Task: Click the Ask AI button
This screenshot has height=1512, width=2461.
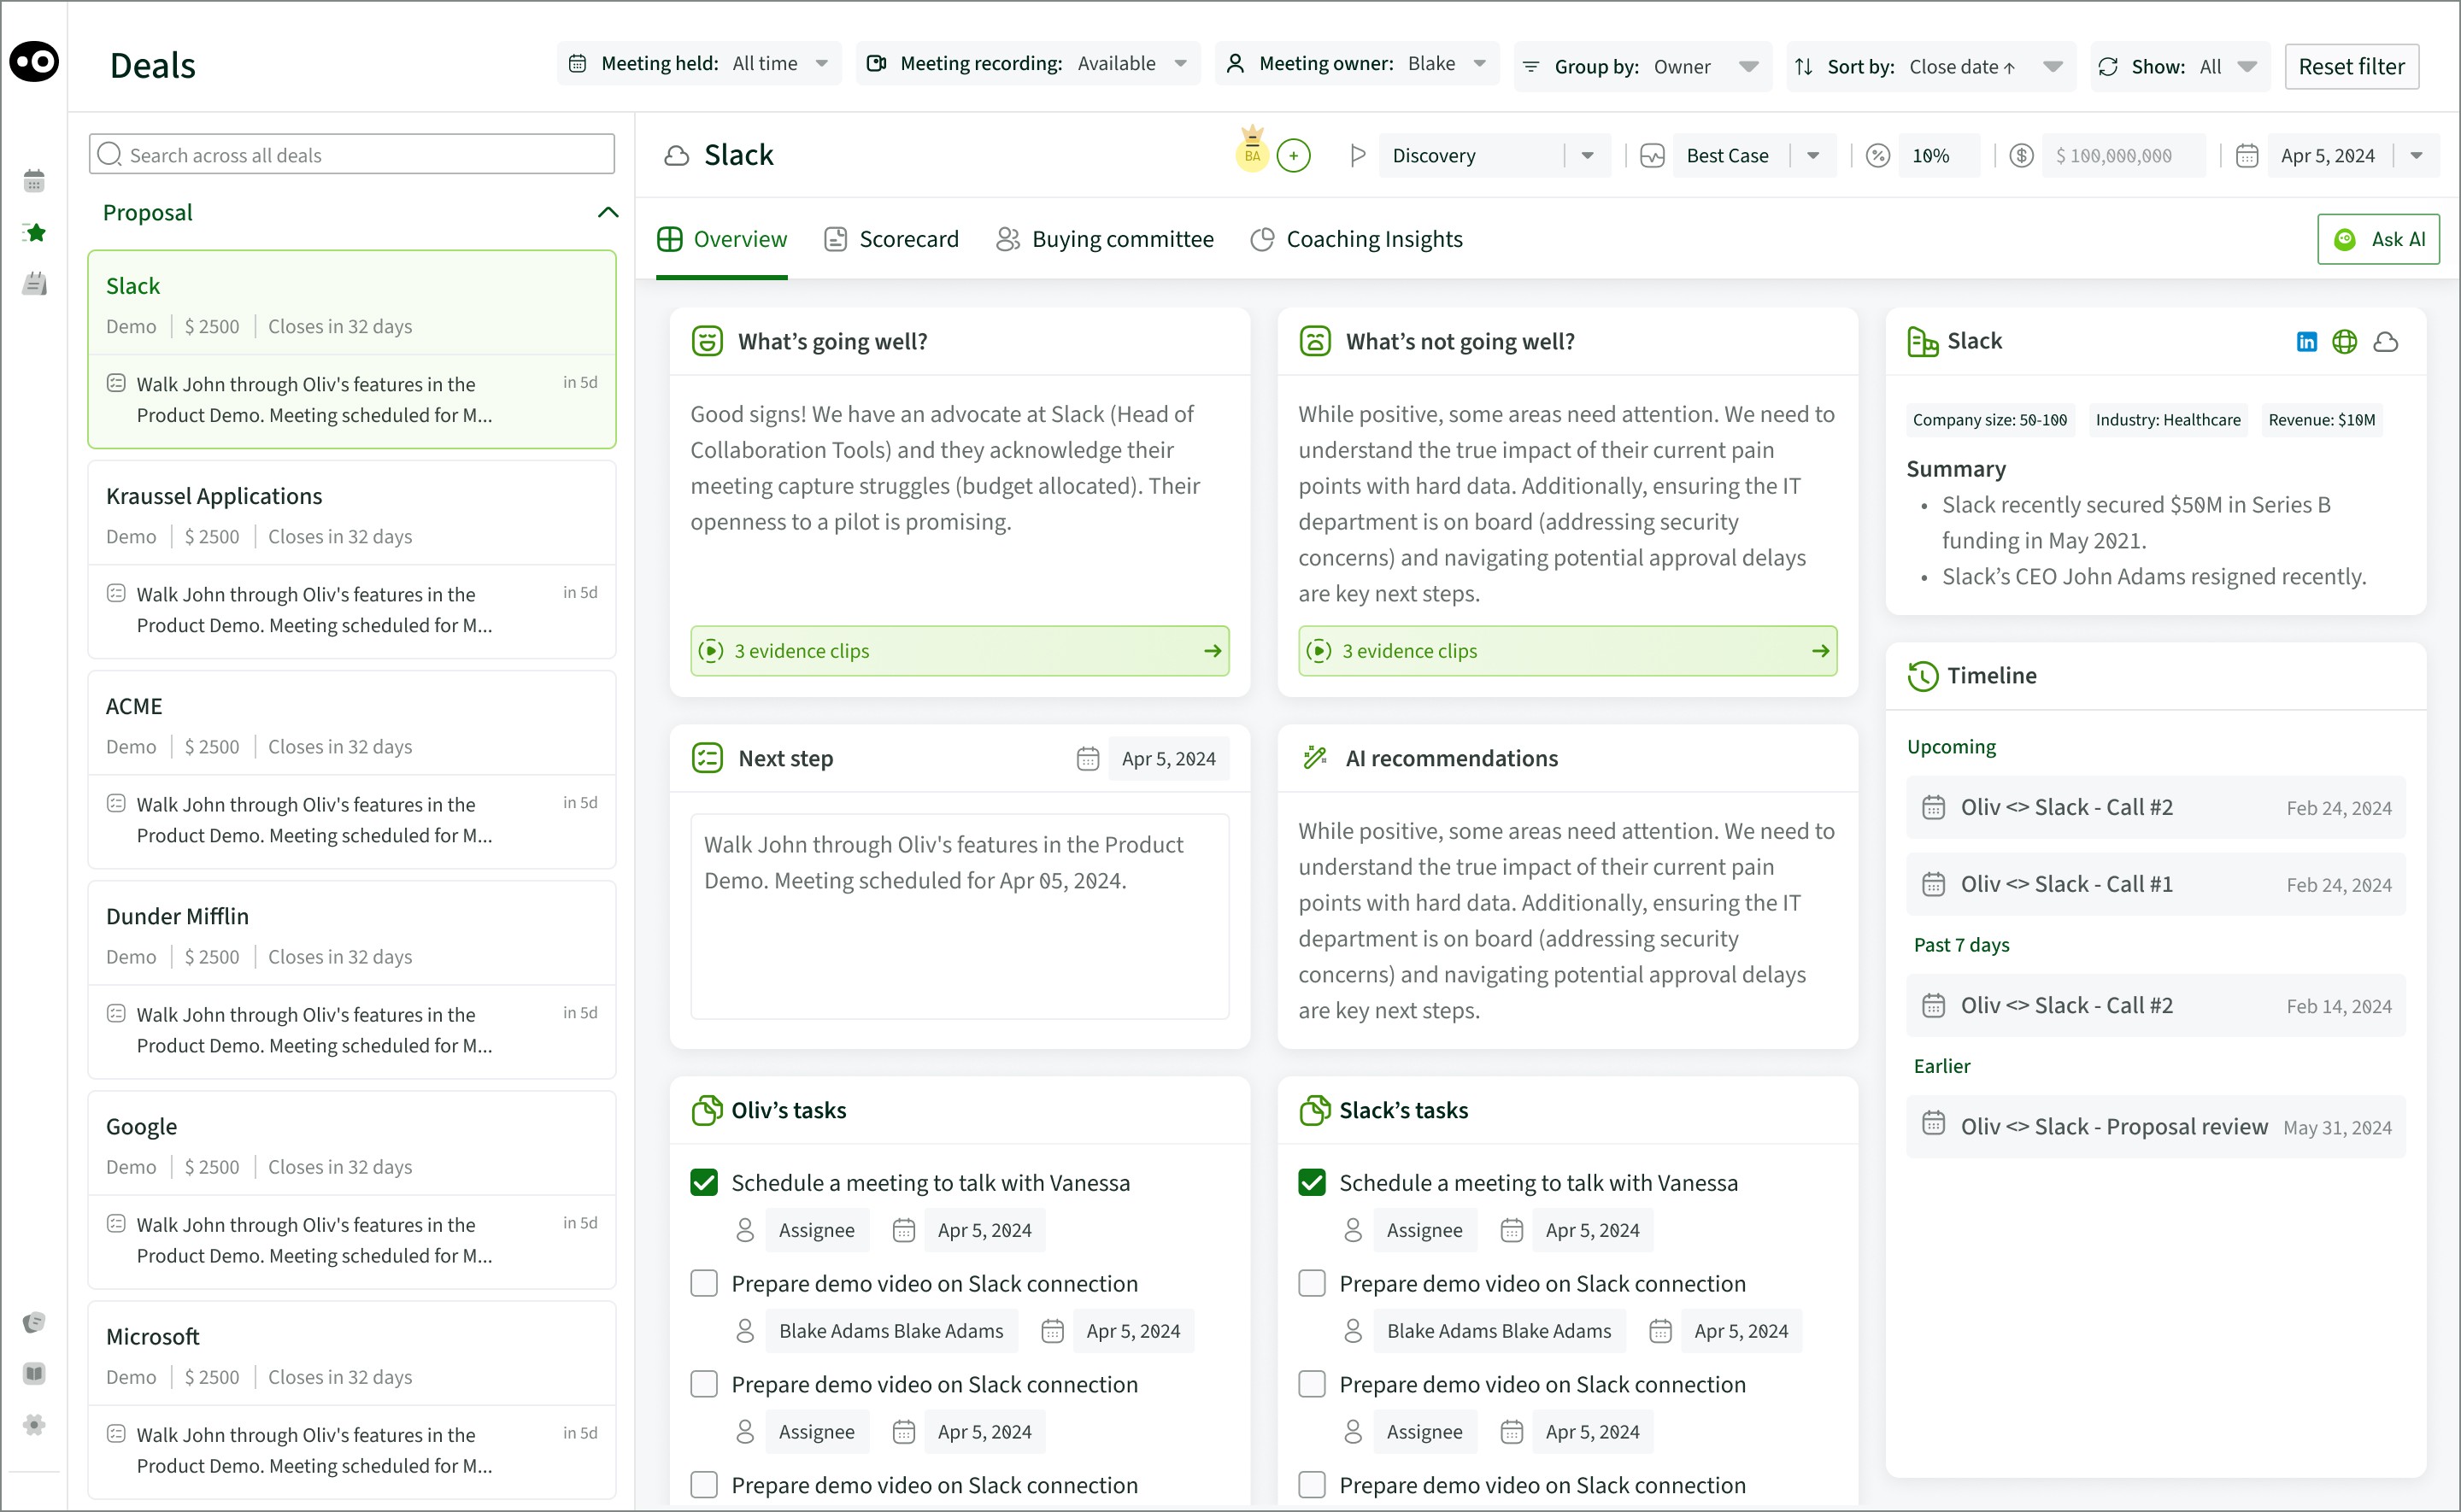Action: point(2378,240)
